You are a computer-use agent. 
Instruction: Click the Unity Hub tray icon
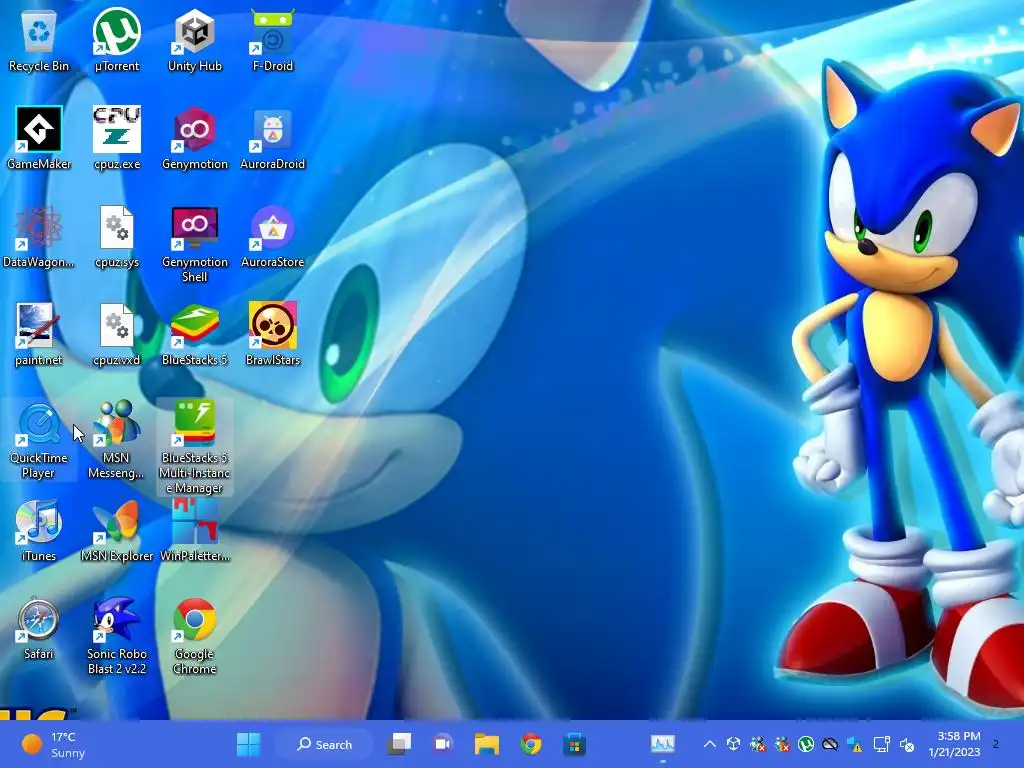[733, 744]
